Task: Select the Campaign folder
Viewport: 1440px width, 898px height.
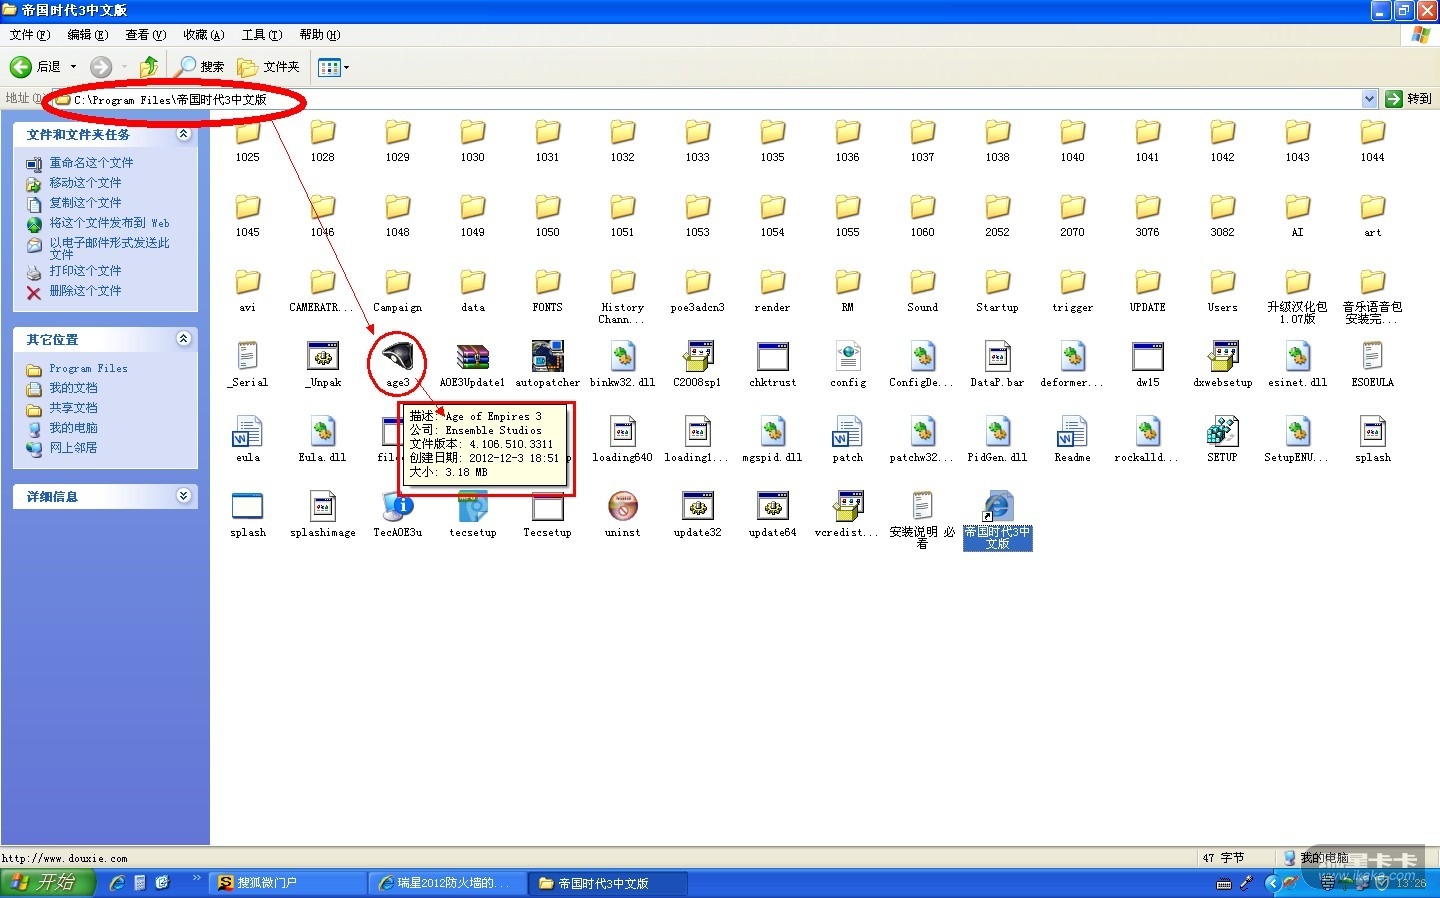Action: click(x=397, y=282)
